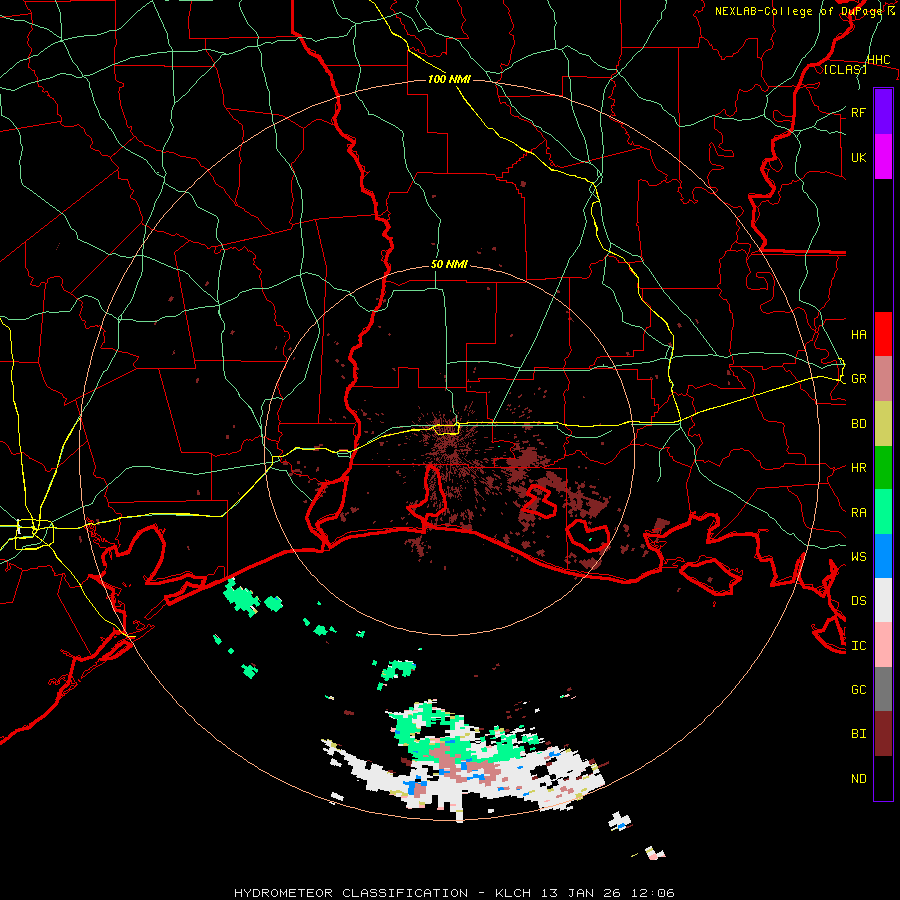
Task: Click the 100 NMI range ring label
Action: 449,79
